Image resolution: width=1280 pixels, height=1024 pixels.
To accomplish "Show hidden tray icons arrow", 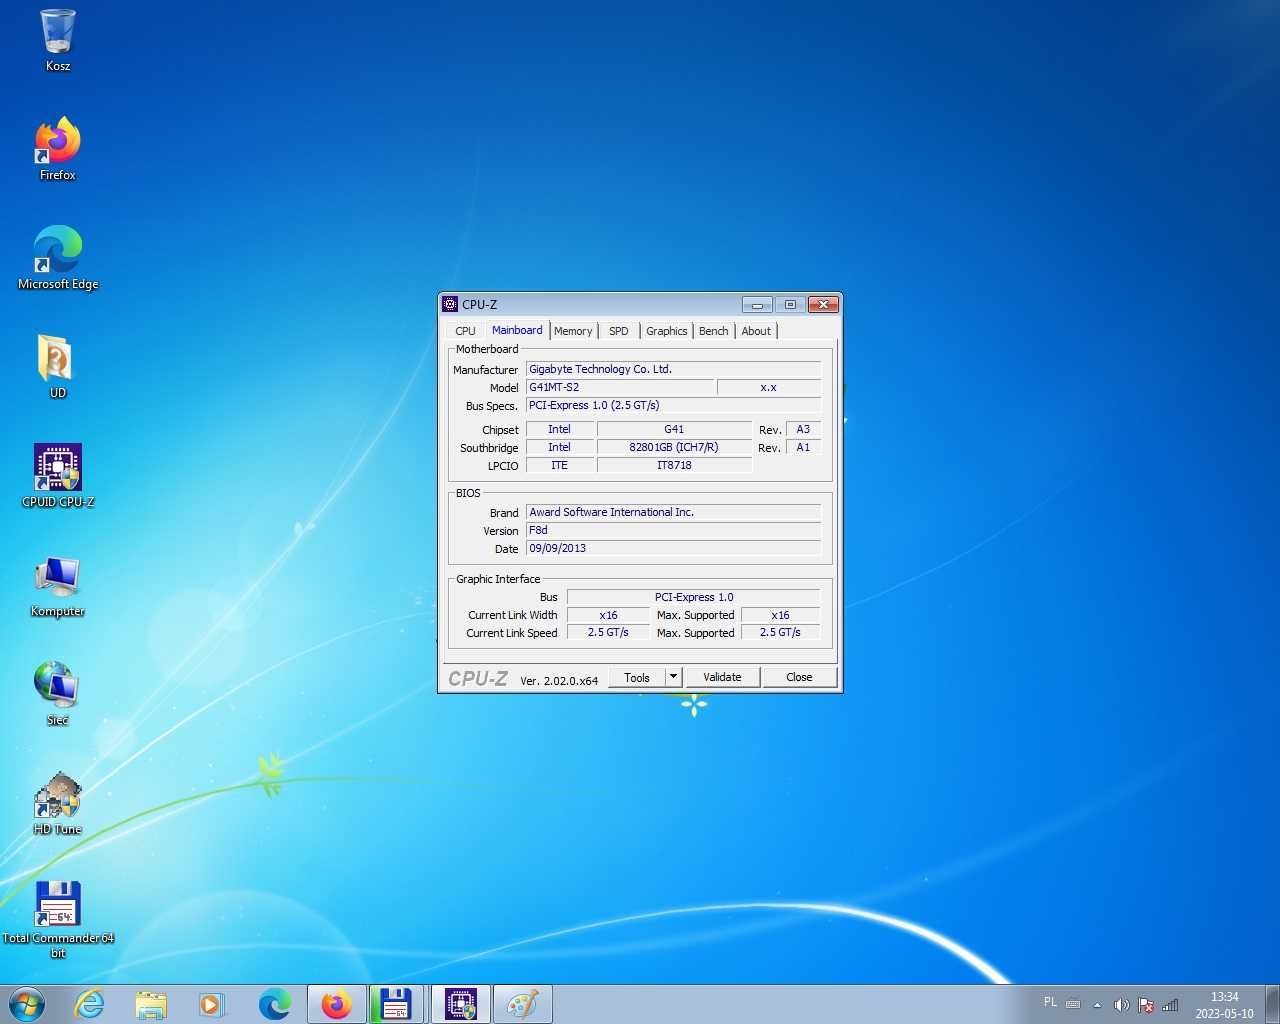I will pos(1097,1005).
